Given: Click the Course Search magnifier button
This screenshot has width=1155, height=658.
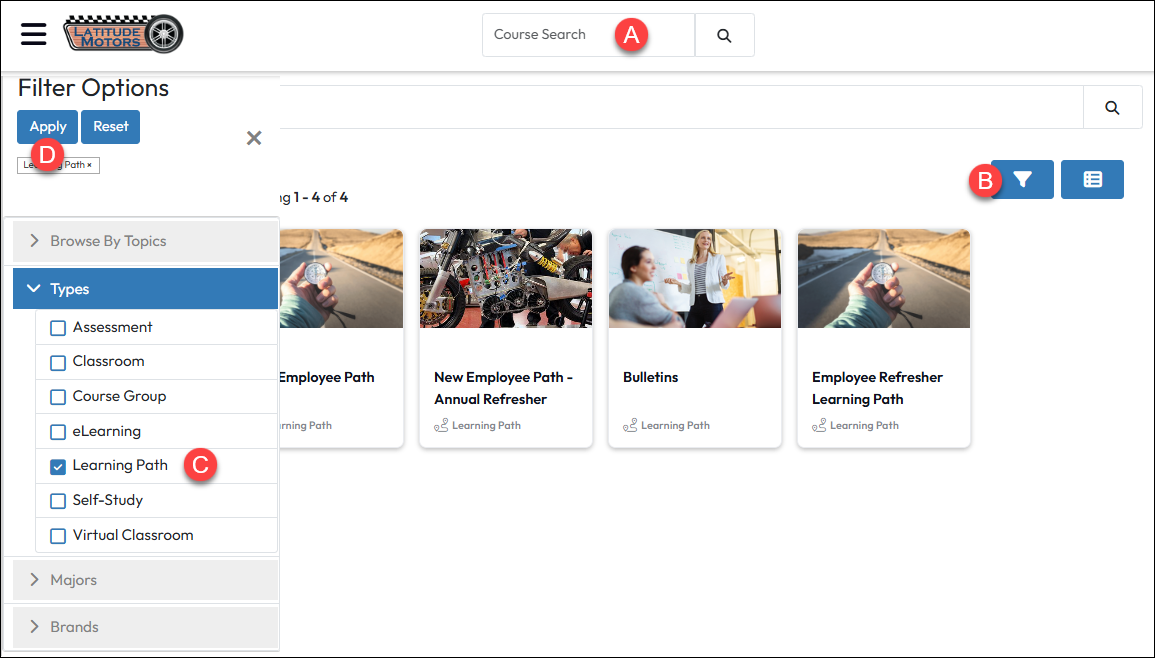Looking at the screenshot, I should coord(724,35).
